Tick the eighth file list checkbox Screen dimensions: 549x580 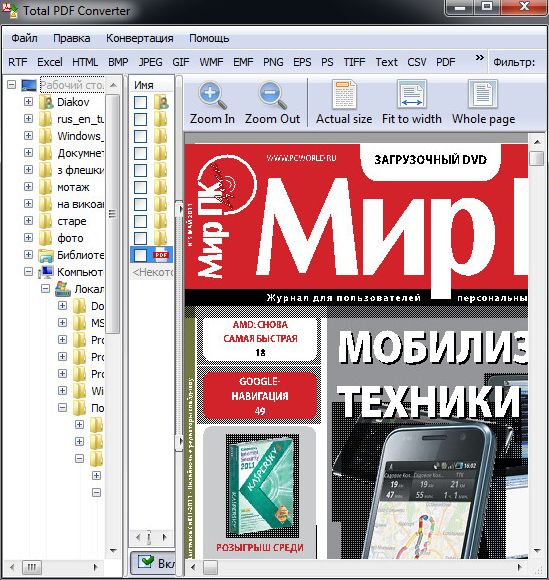pyautogui.click(x=140, y=221)
